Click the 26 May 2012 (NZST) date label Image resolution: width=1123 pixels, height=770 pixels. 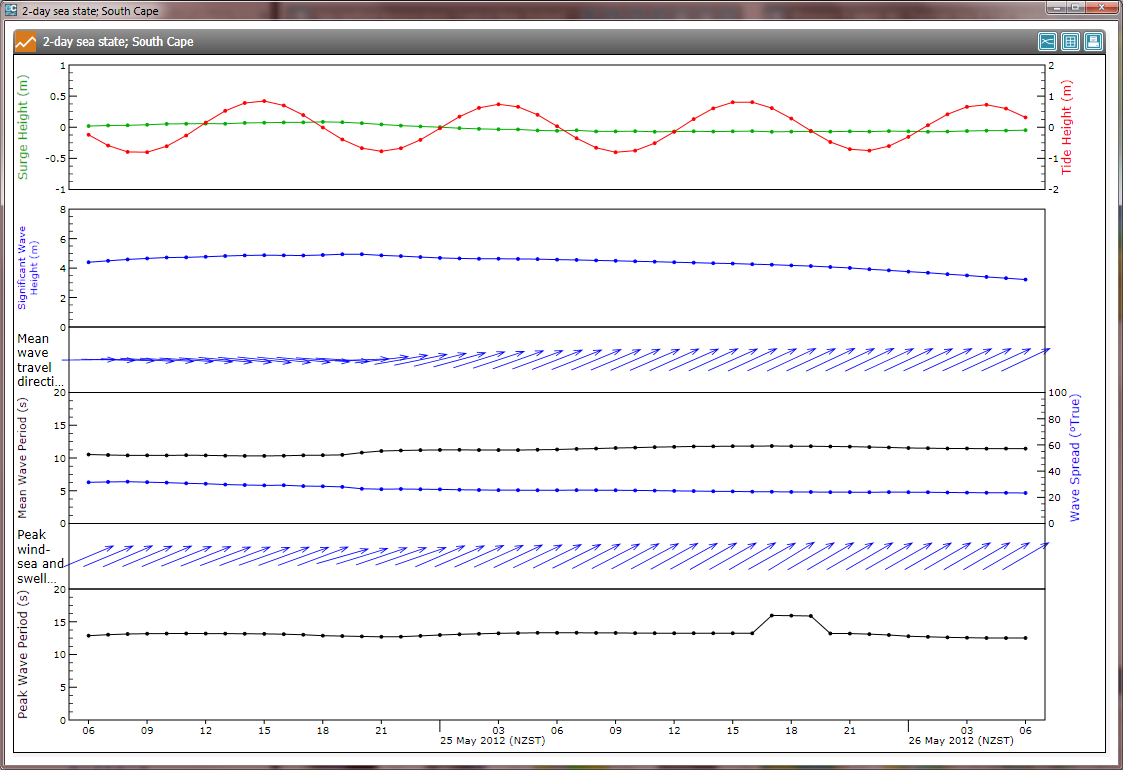pos(962,741)
